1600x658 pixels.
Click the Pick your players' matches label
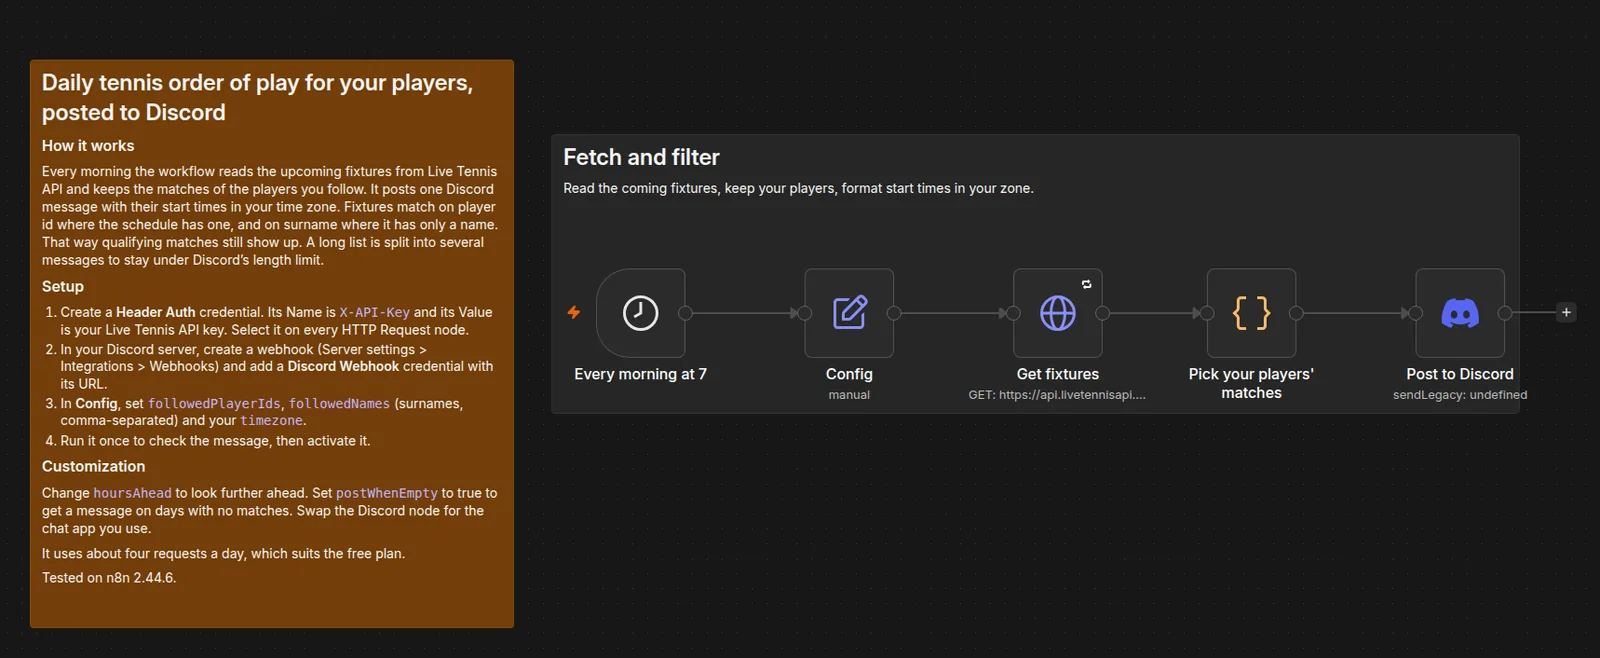(1251, 383)
